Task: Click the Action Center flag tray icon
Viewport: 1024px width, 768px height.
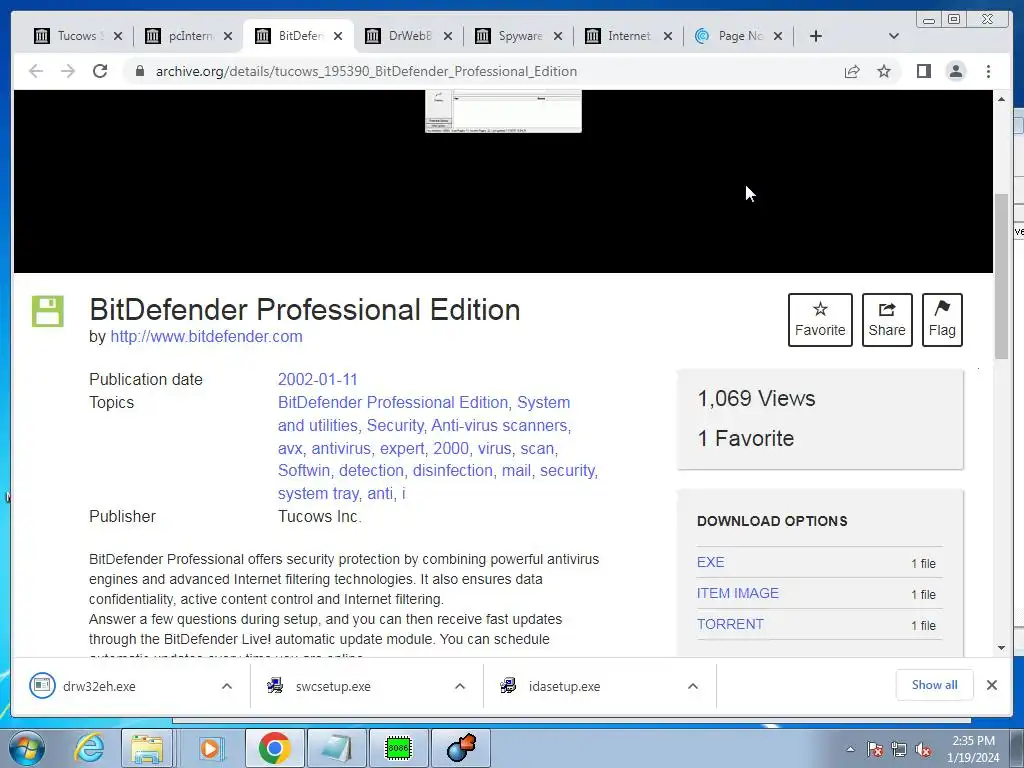Action: tap(875, 749)
